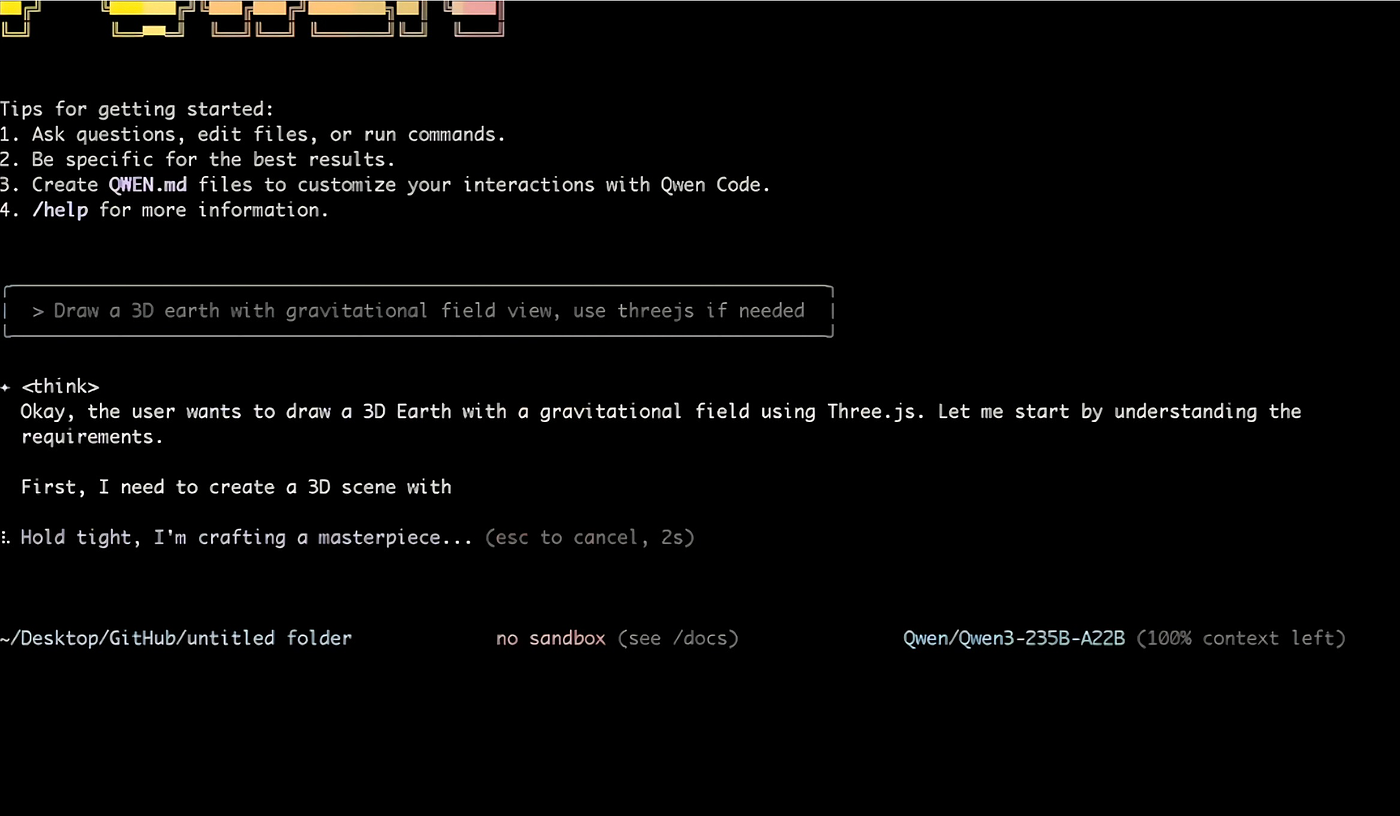Click the esc to cancel text
The width and height of the screenshot is (1400, 816).
point(567,537)
